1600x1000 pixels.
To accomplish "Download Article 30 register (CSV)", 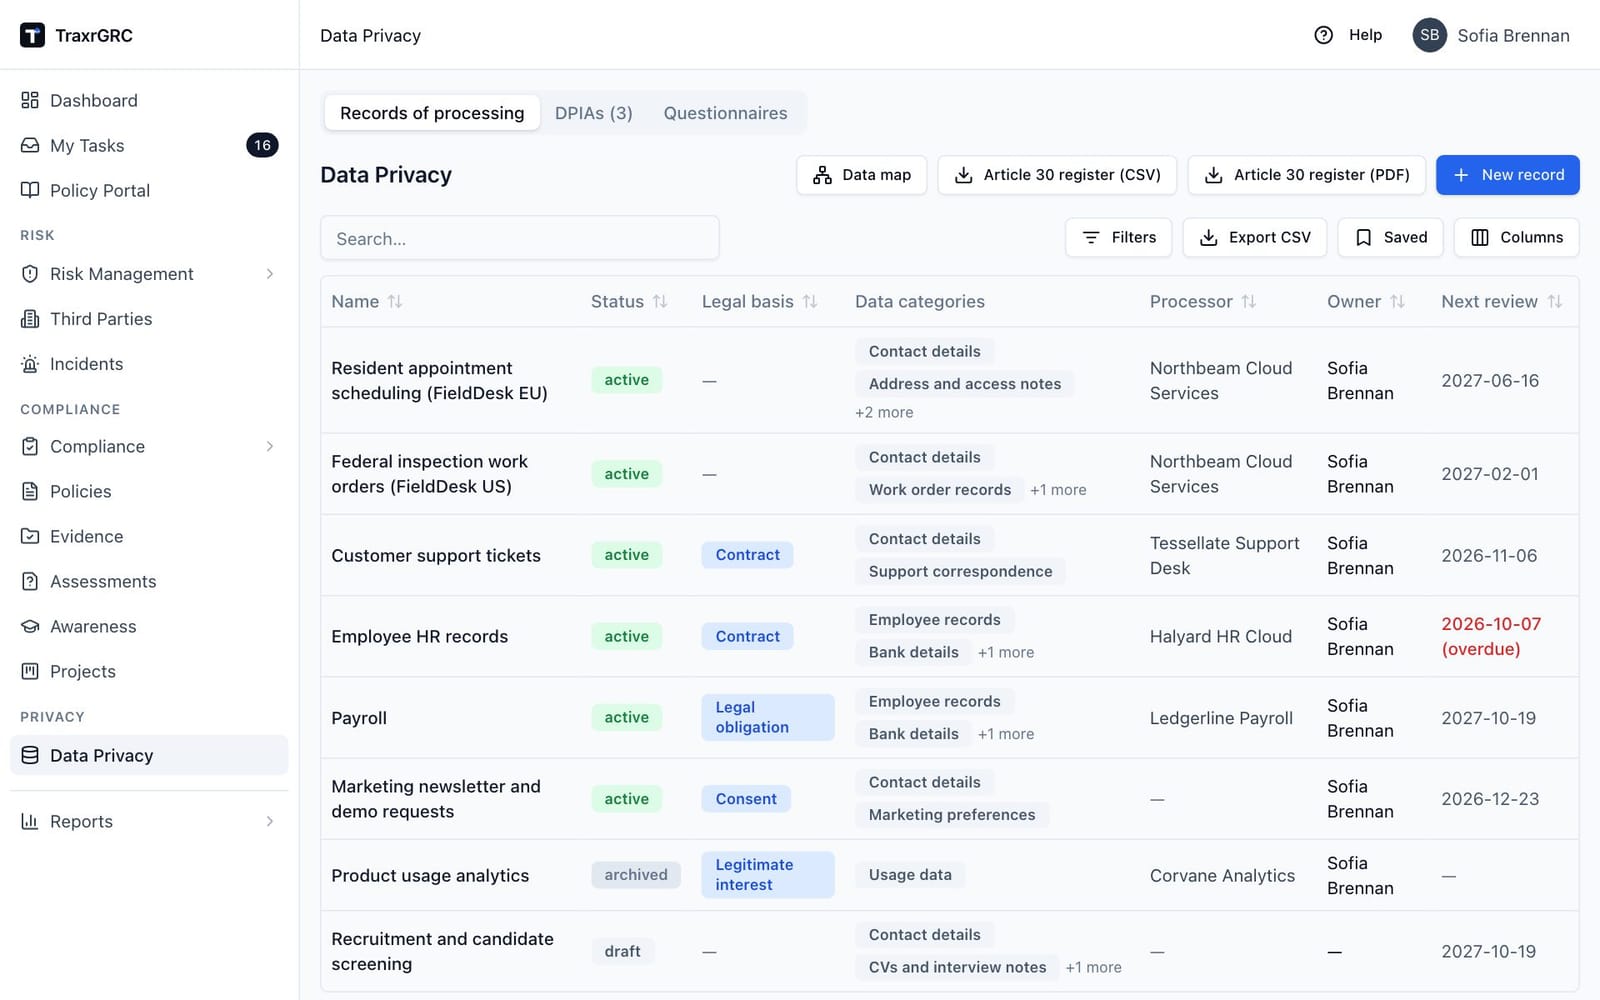I will [x=1057, y=175].
